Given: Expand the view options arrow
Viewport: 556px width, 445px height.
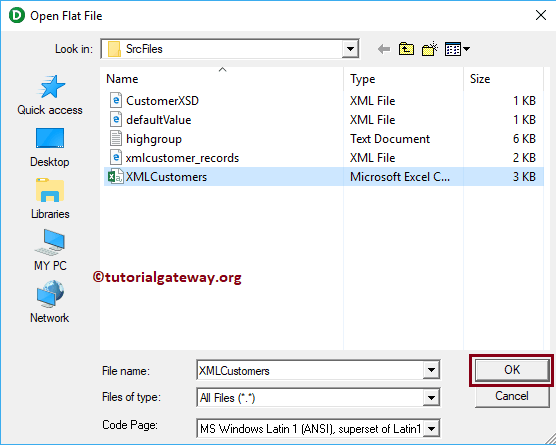Looking at the screenshot, I should tap(466, 49).
